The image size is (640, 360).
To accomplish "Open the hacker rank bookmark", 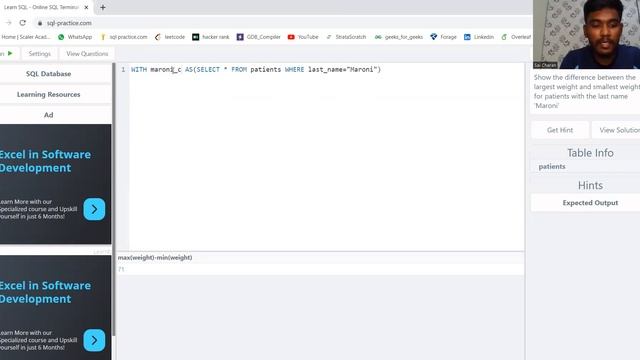I will click(211, 37).
